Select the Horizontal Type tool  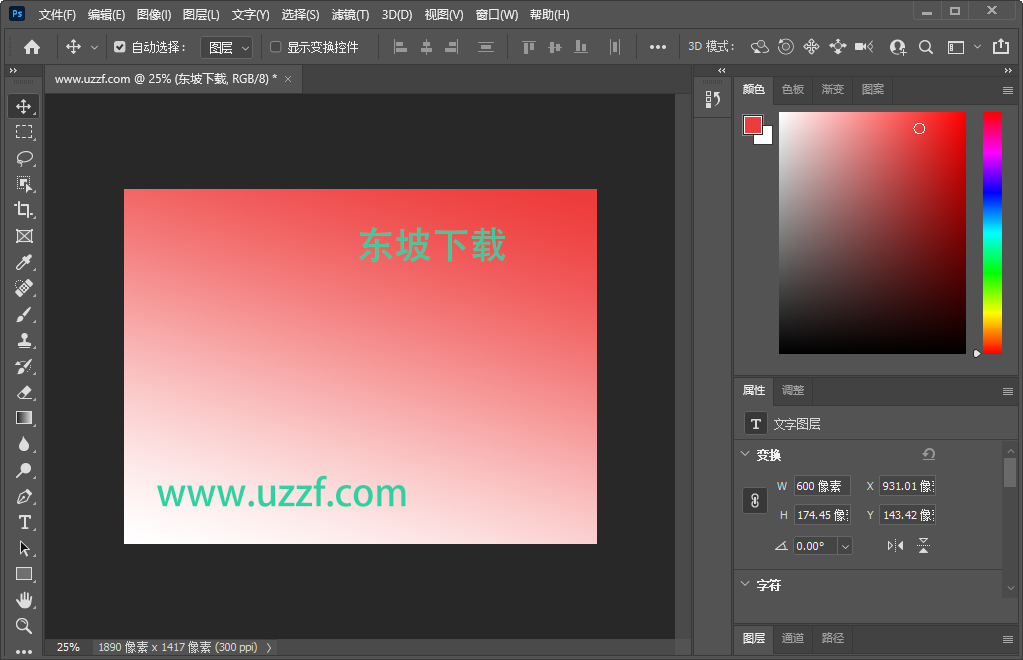coord(24,522)
